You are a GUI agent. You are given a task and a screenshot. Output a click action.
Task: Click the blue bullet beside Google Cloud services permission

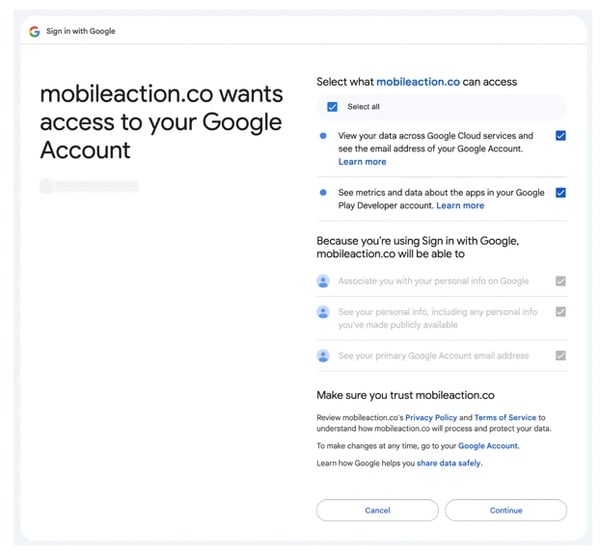[323, 135]
